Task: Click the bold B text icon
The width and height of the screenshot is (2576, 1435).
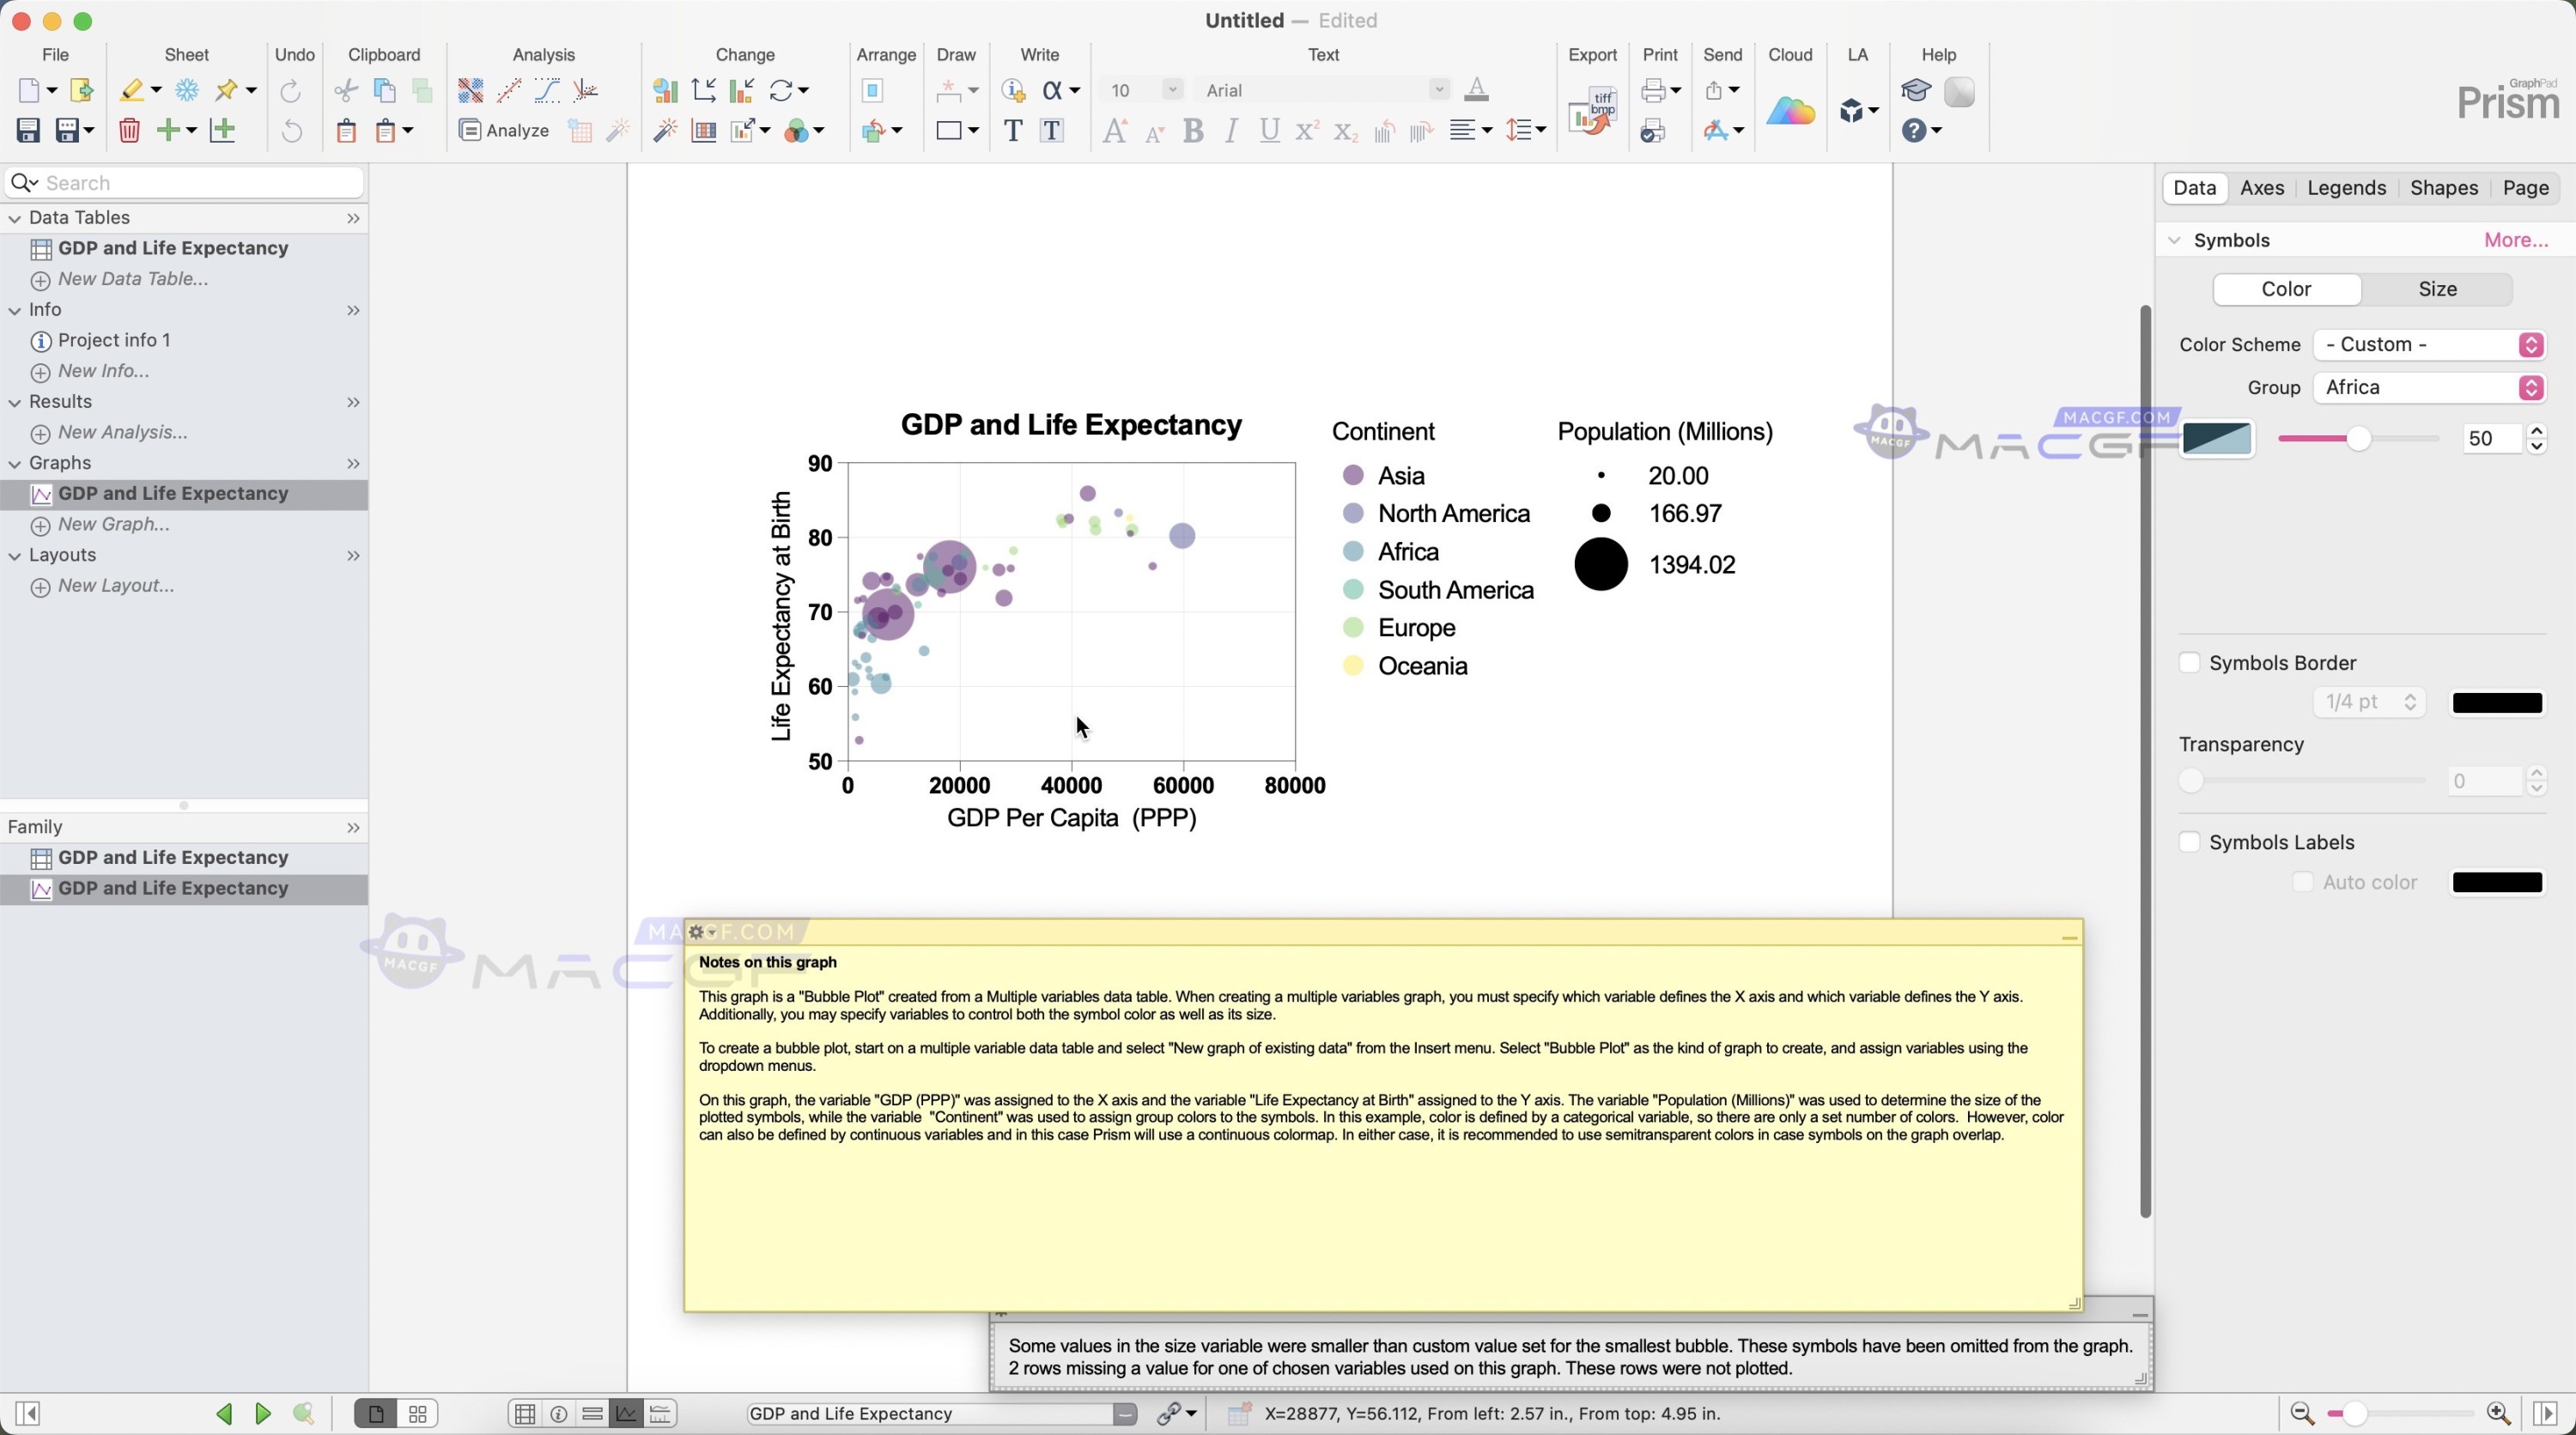Action: pos(1192,131)
